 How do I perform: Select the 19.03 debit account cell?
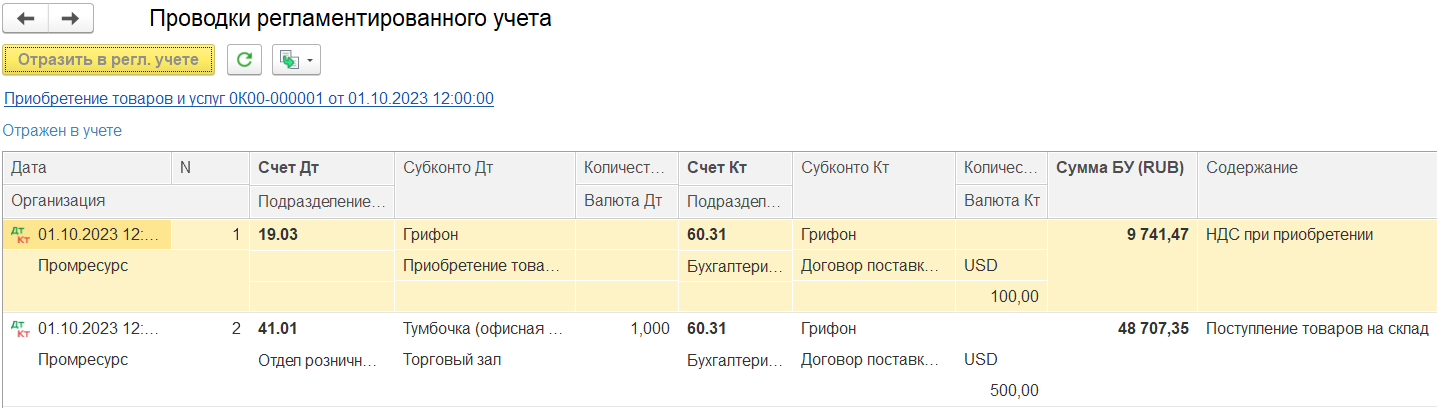click(321, 235)
